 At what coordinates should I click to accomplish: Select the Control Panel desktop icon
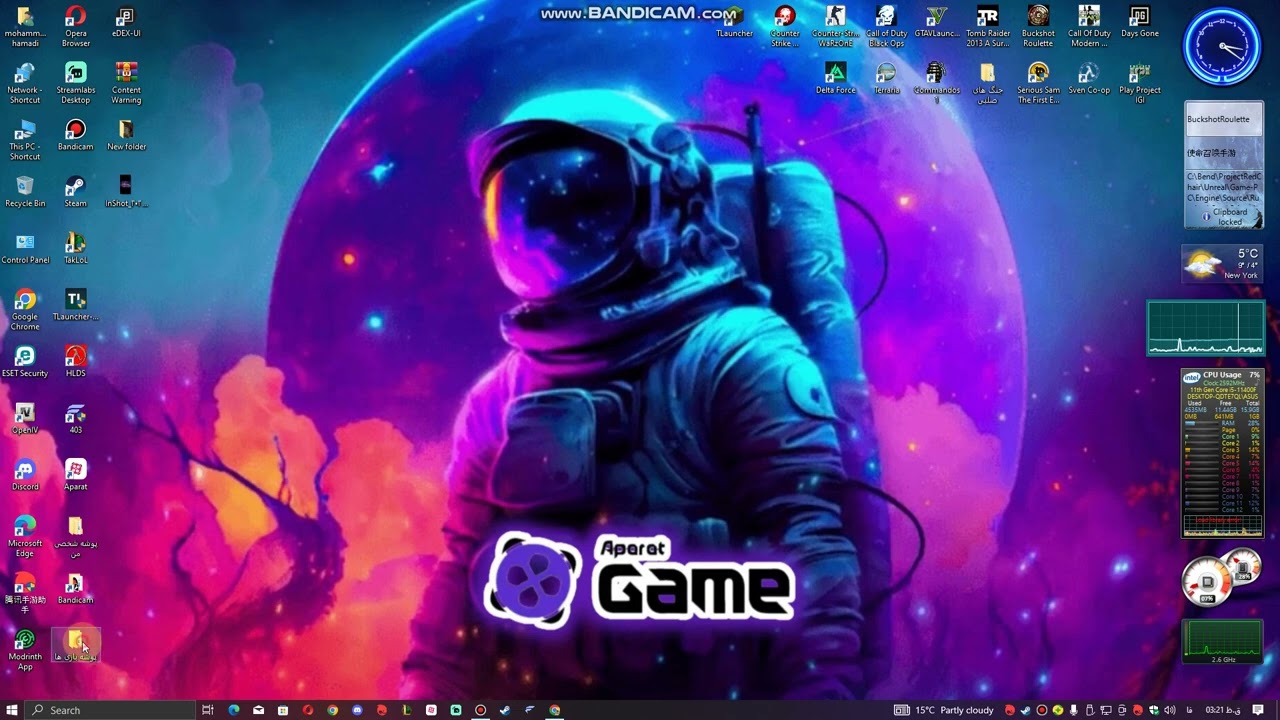(x=25, y=248)
